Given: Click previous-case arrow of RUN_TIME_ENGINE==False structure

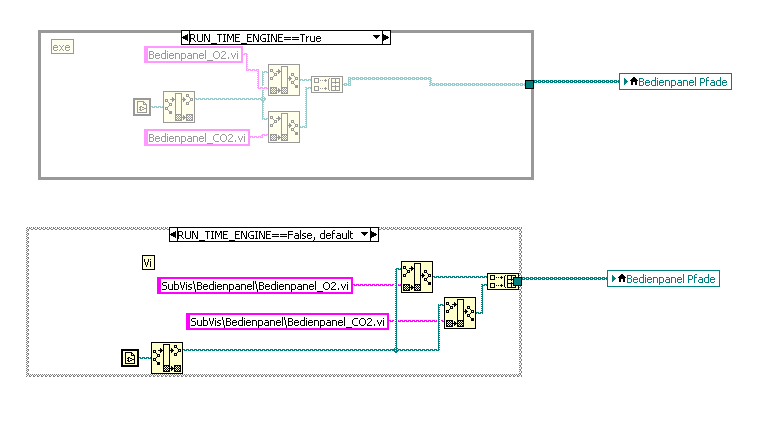Looking at the screenshot, I should [173, 235].
